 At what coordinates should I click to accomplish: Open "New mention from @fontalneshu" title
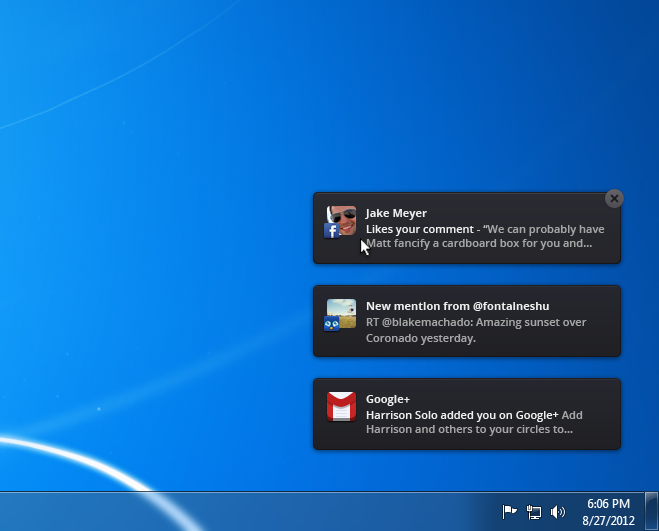coord(457,306)
